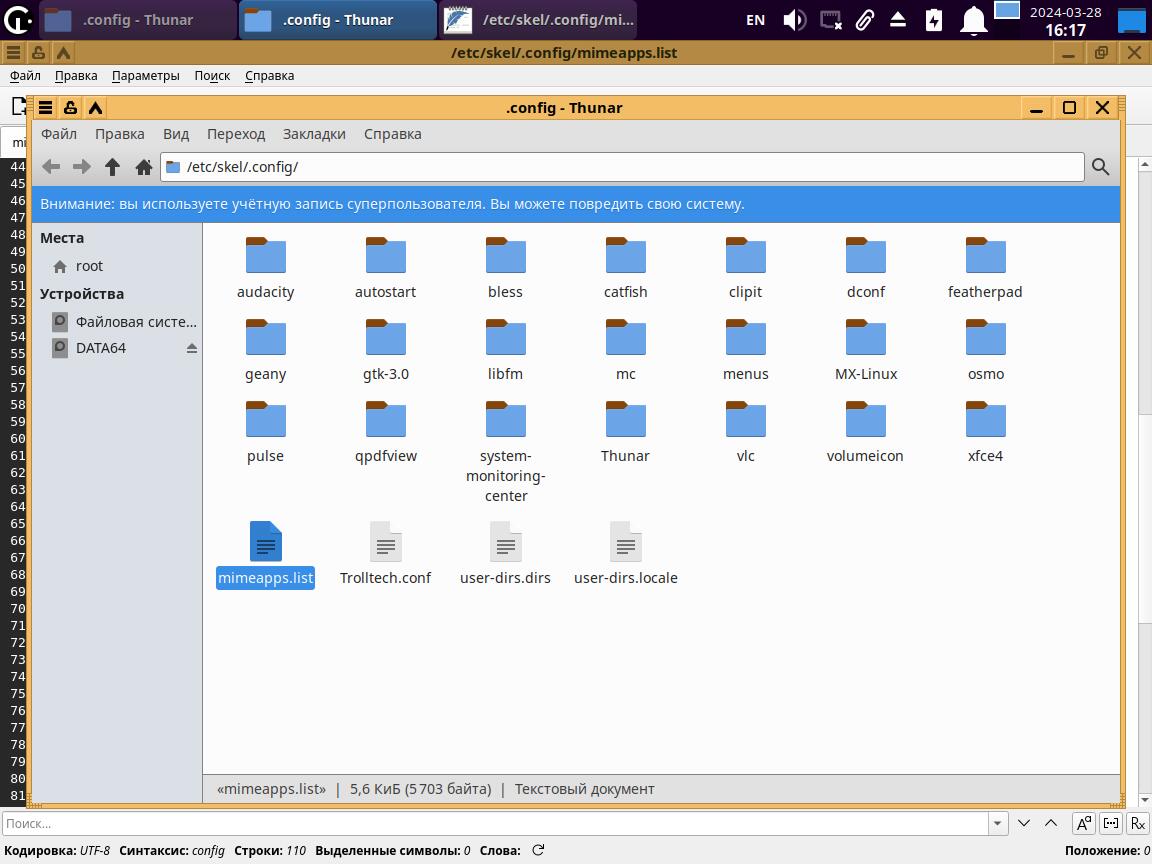Viewport: 1152px width, 864px height.
Task: Open Файл menu in Thunar
Action: tap(59, 134)
